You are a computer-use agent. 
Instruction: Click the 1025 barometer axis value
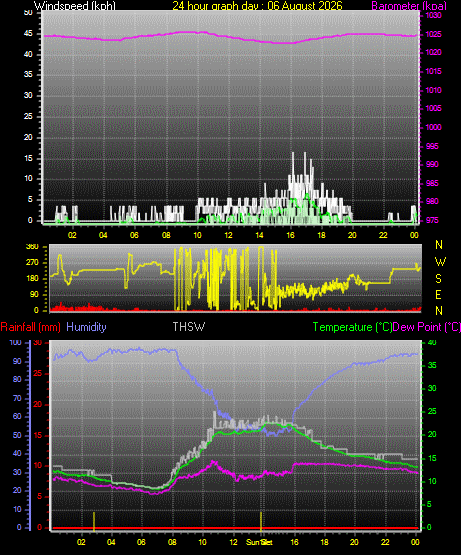tap(433, 34)
